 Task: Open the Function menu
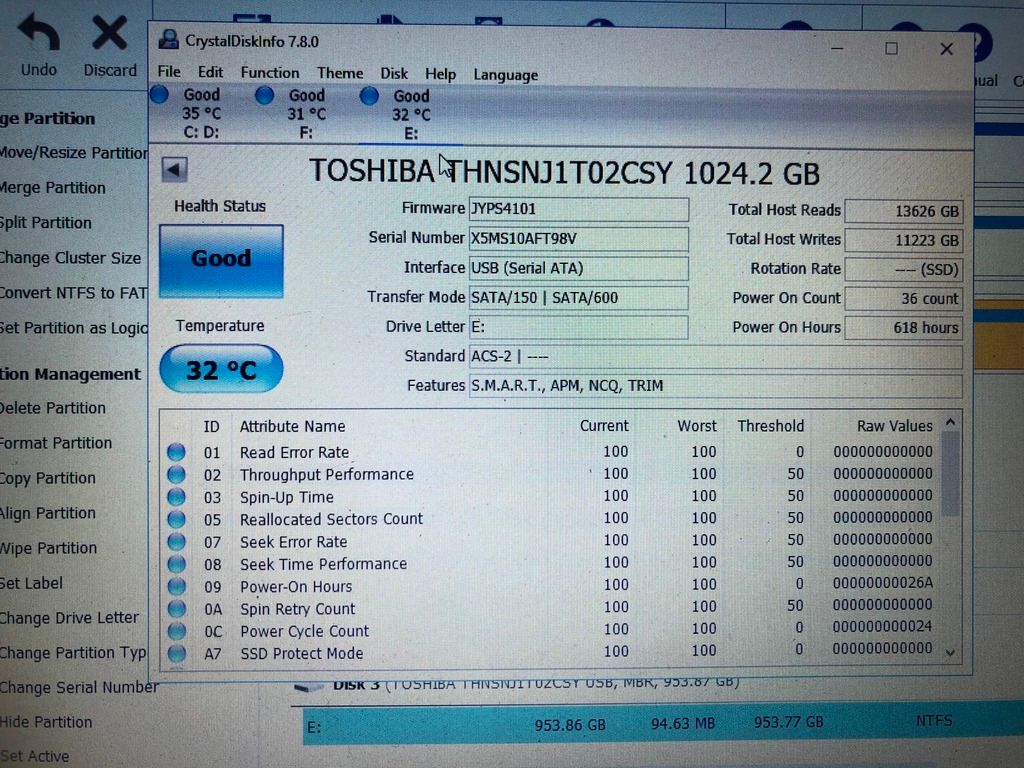(270, 72)
